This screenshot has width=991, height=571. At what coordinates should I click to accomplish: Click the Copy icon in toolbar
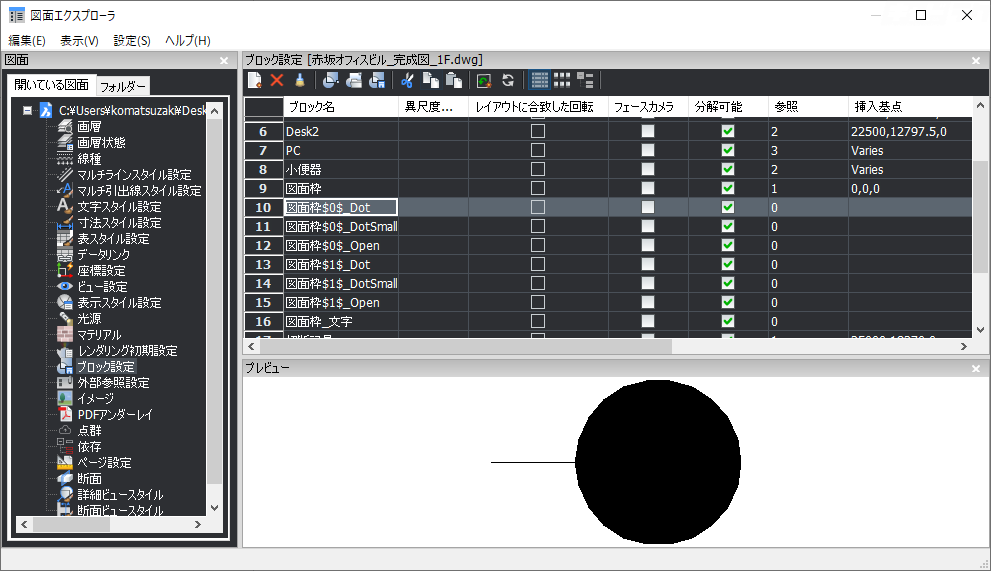(430, 80)
